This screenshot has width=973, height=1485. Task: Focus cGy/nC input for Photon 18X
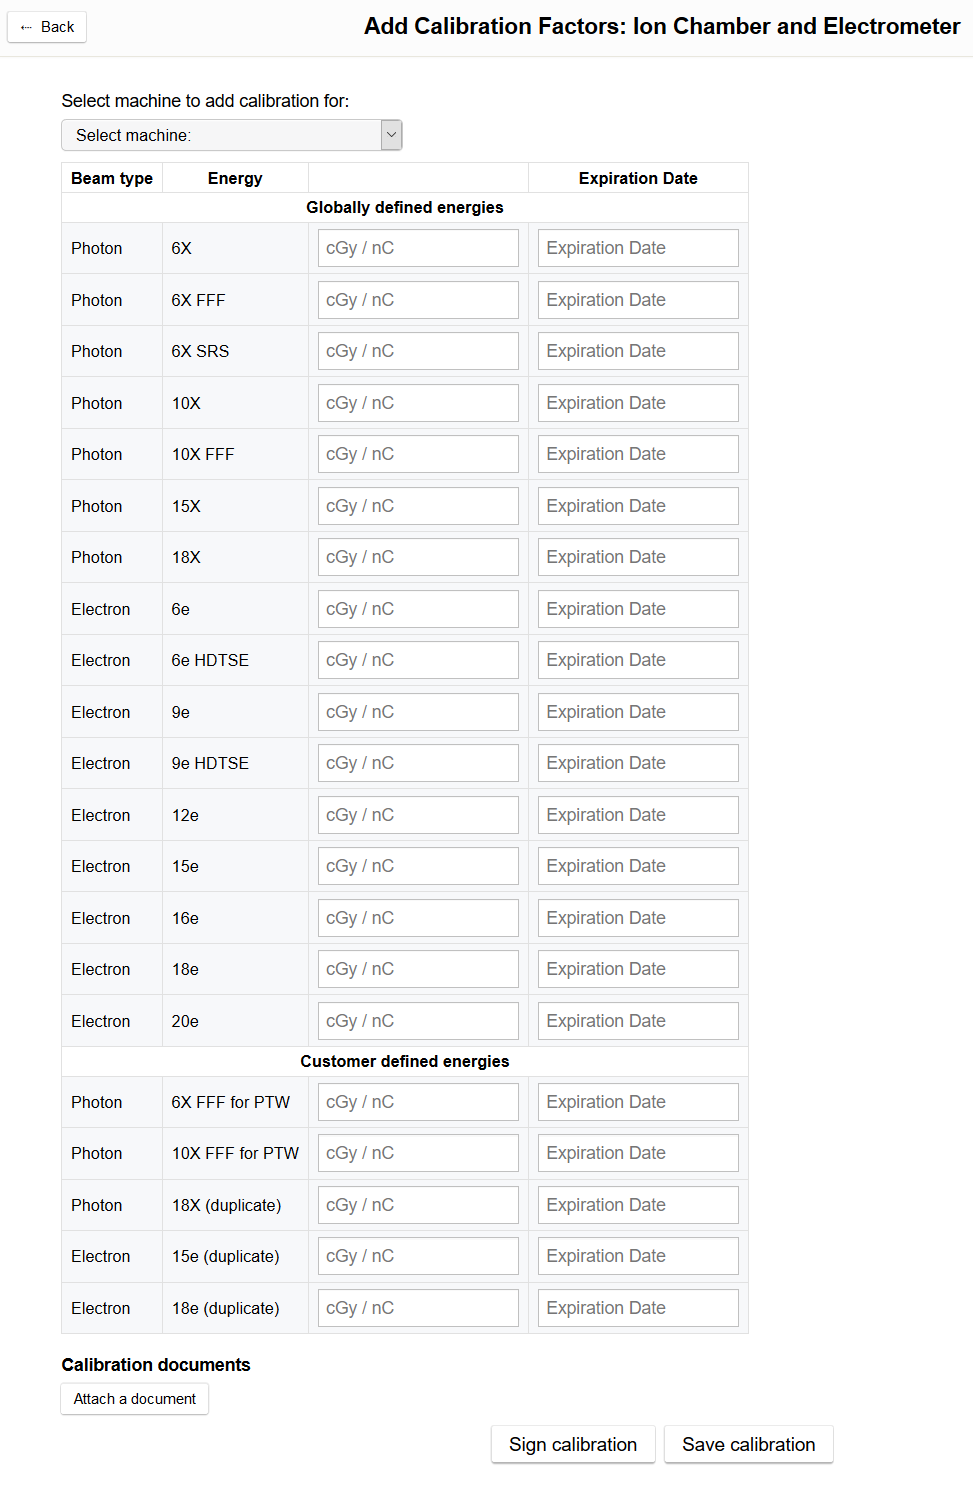point(418,557)
